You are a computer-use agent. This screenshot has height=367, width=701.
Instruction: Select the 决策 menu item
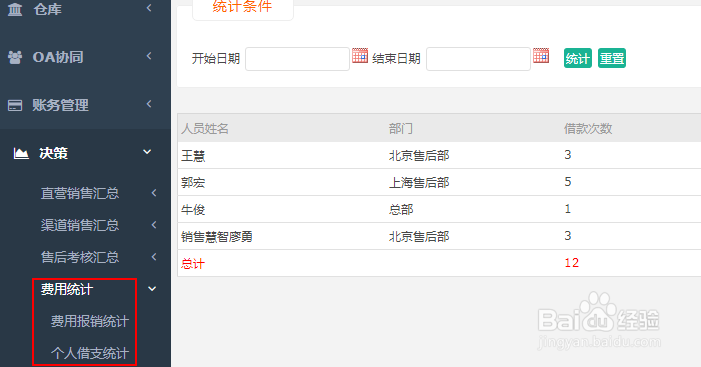click(54, 153)
